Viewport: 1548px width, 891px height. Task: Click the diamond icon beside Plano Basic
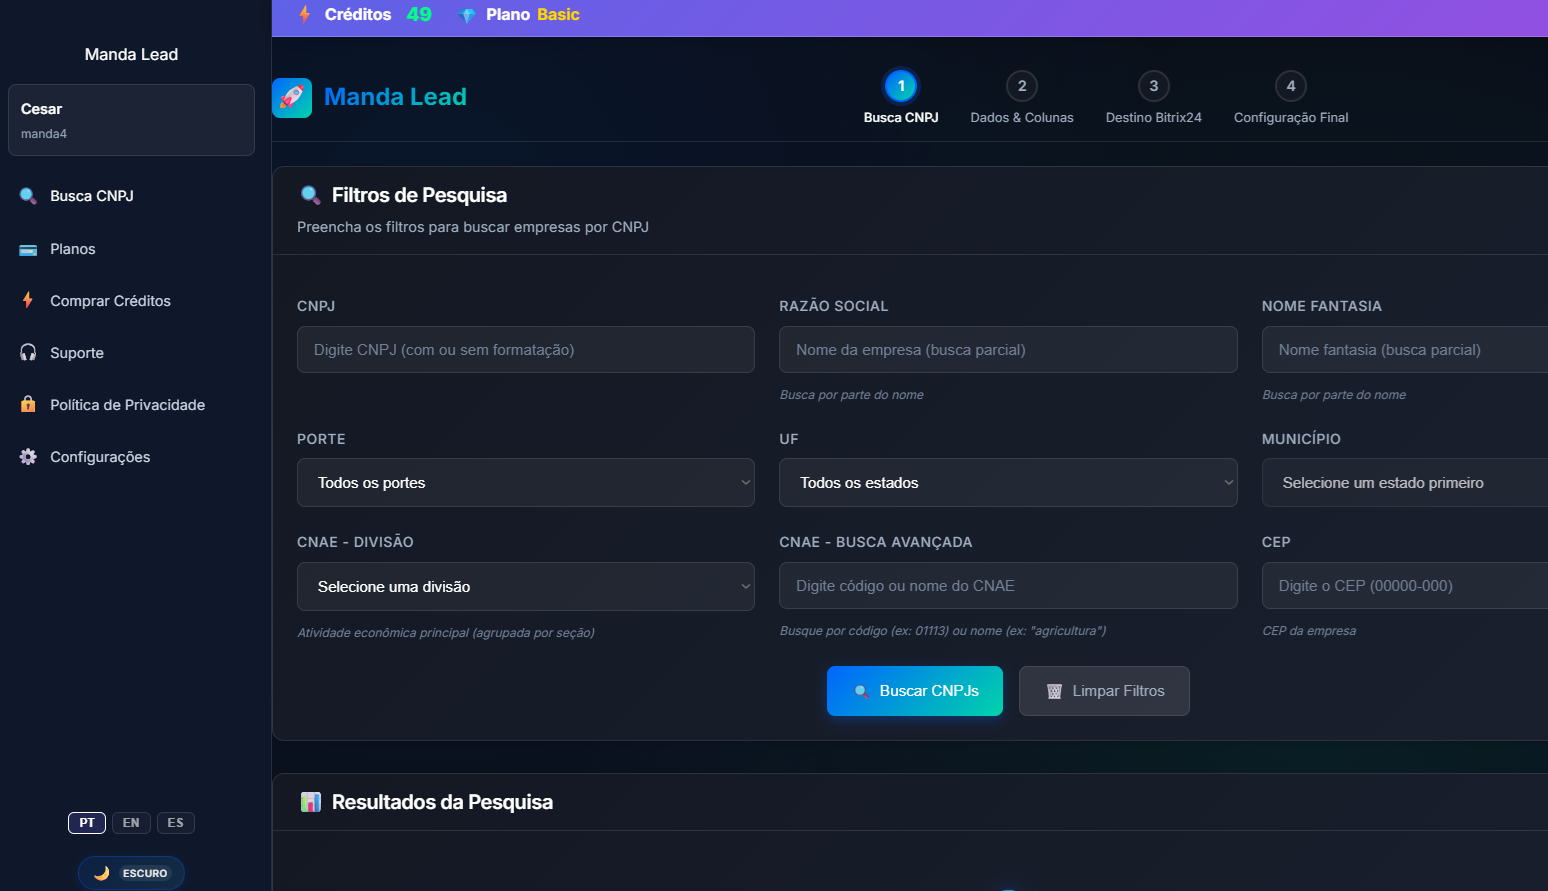pos(466,15)
